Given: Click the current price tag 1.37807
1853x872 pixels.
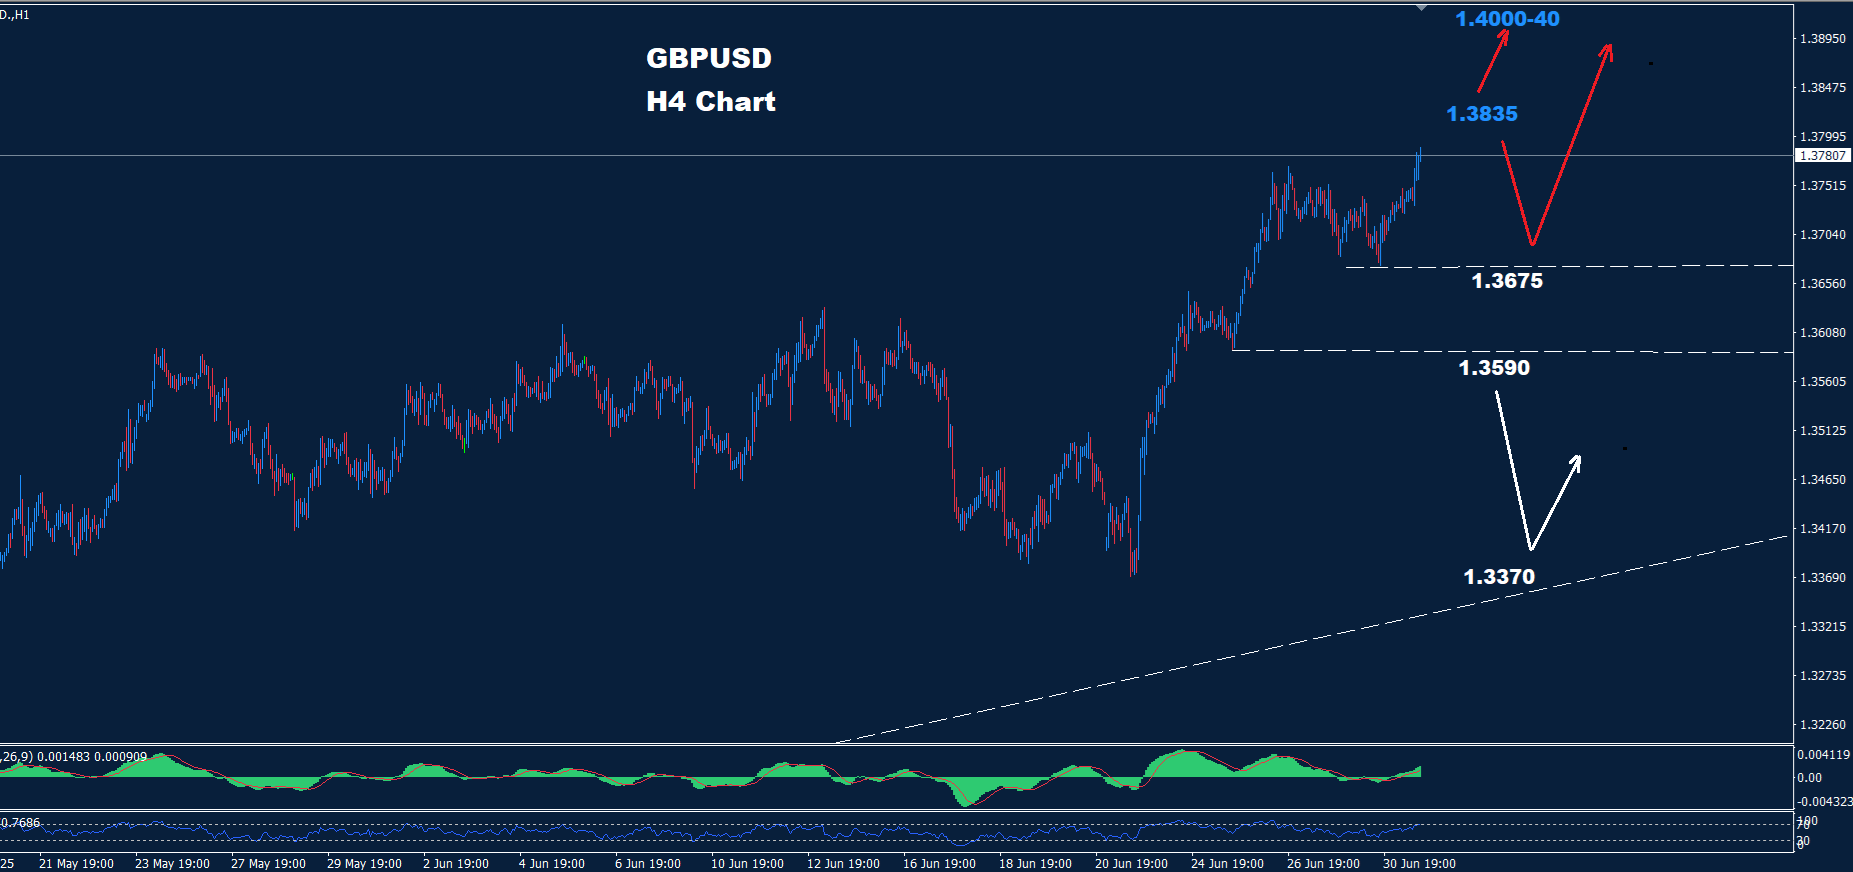Looking at the screenshot, I should pyautogui.click(x=1822, y=156).
